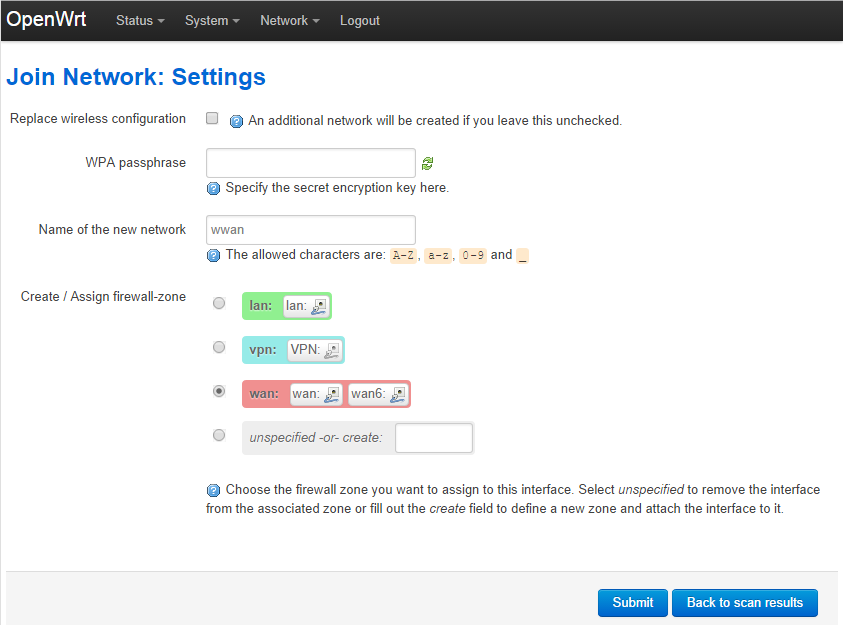Image resolution: width=843 pixels, height=625 pixels.
Task: Click help icon next to allowed characters text
Action: [x=213, y=255]
